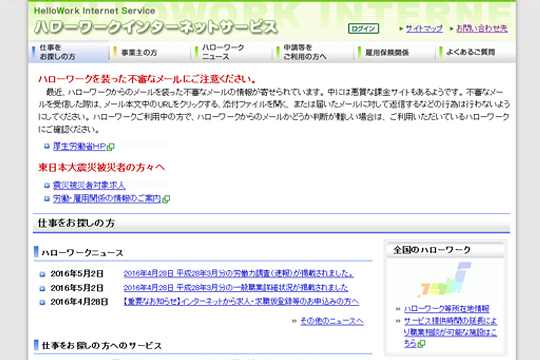Open the 【重要なお知らせ】 internet registration notice
This screenshot has width=540, height=360.
[x=241, y=302]
